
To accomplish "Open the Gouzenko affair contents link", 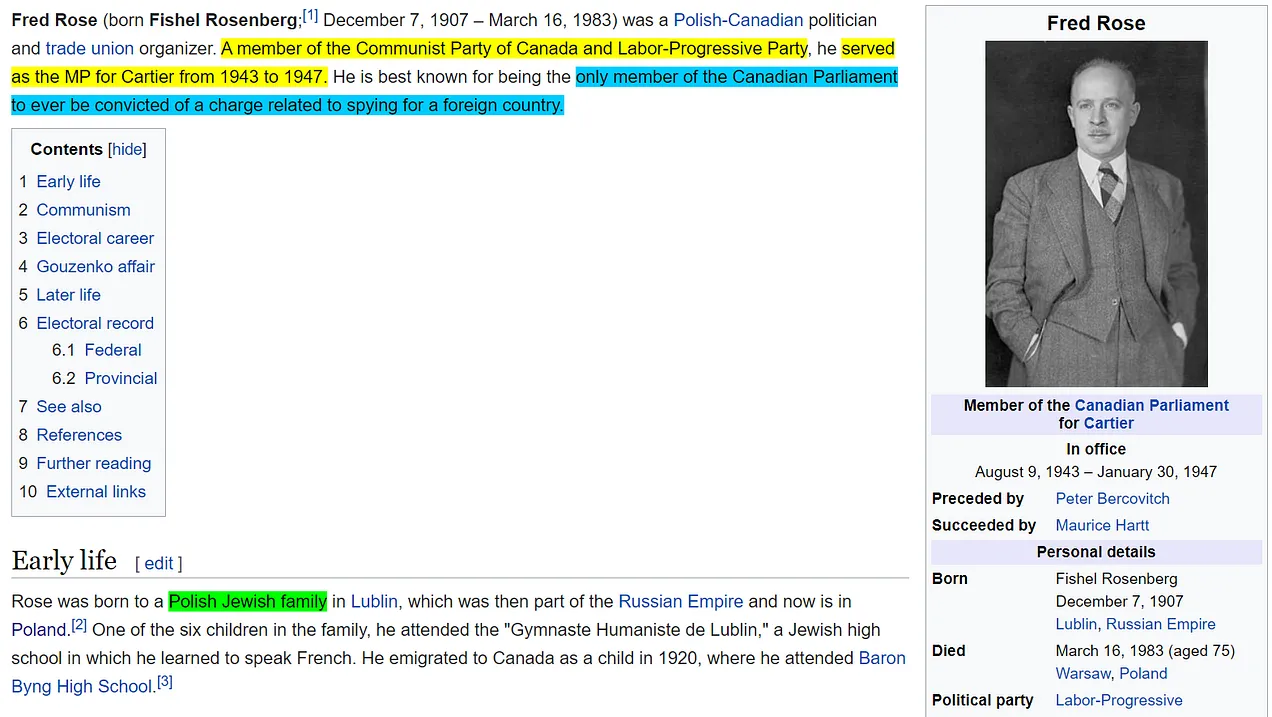I will pos(95,266).
